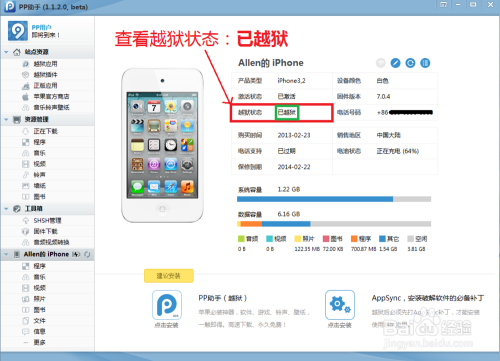
Task: Click the 已激活 activation status value
Action: [287, 97]
